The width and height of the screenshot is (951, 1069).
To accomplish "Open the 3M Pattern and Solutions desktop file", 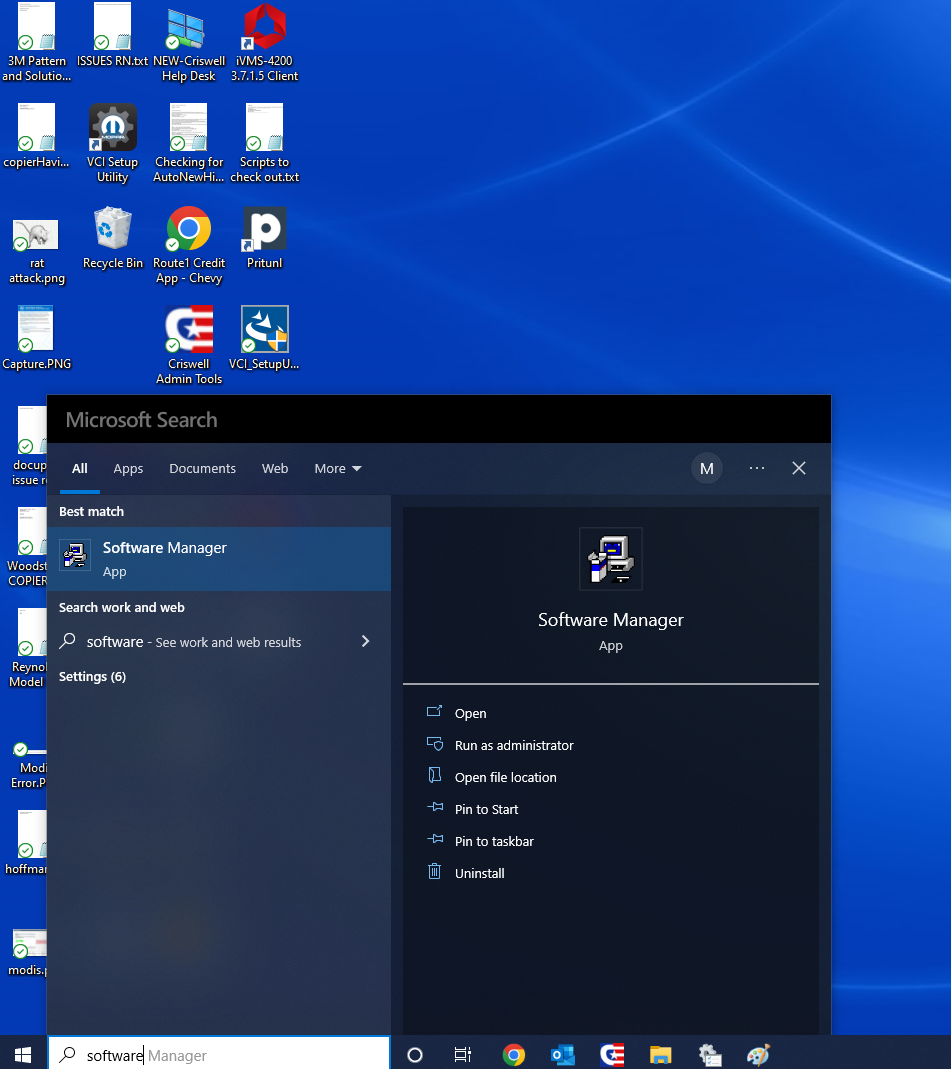I will coord(36,41).
